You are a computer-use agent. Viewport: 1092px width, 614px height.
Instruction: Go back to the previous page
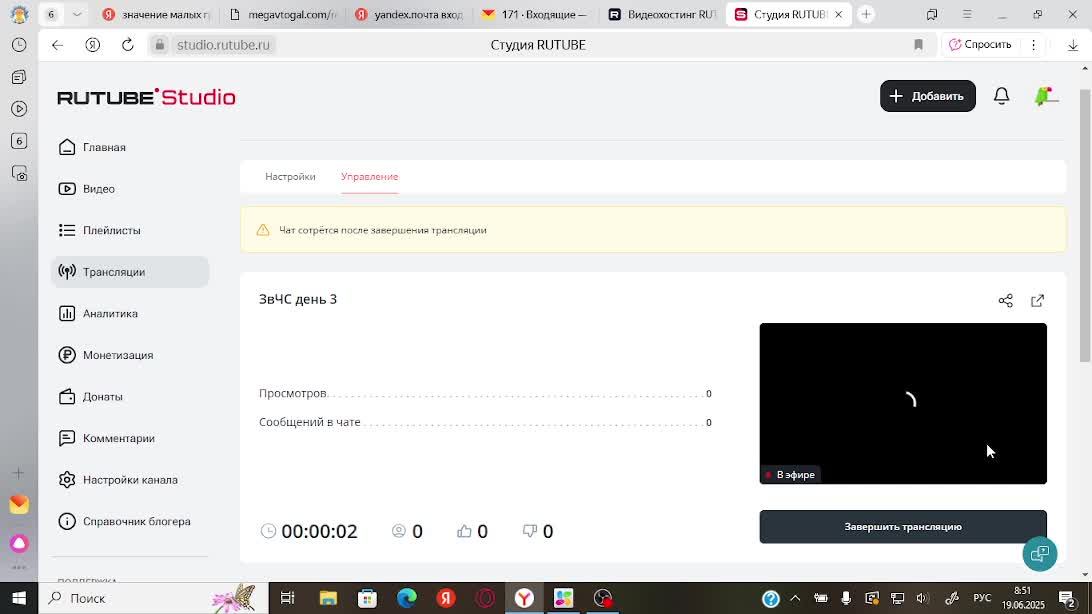pos(57,45)
